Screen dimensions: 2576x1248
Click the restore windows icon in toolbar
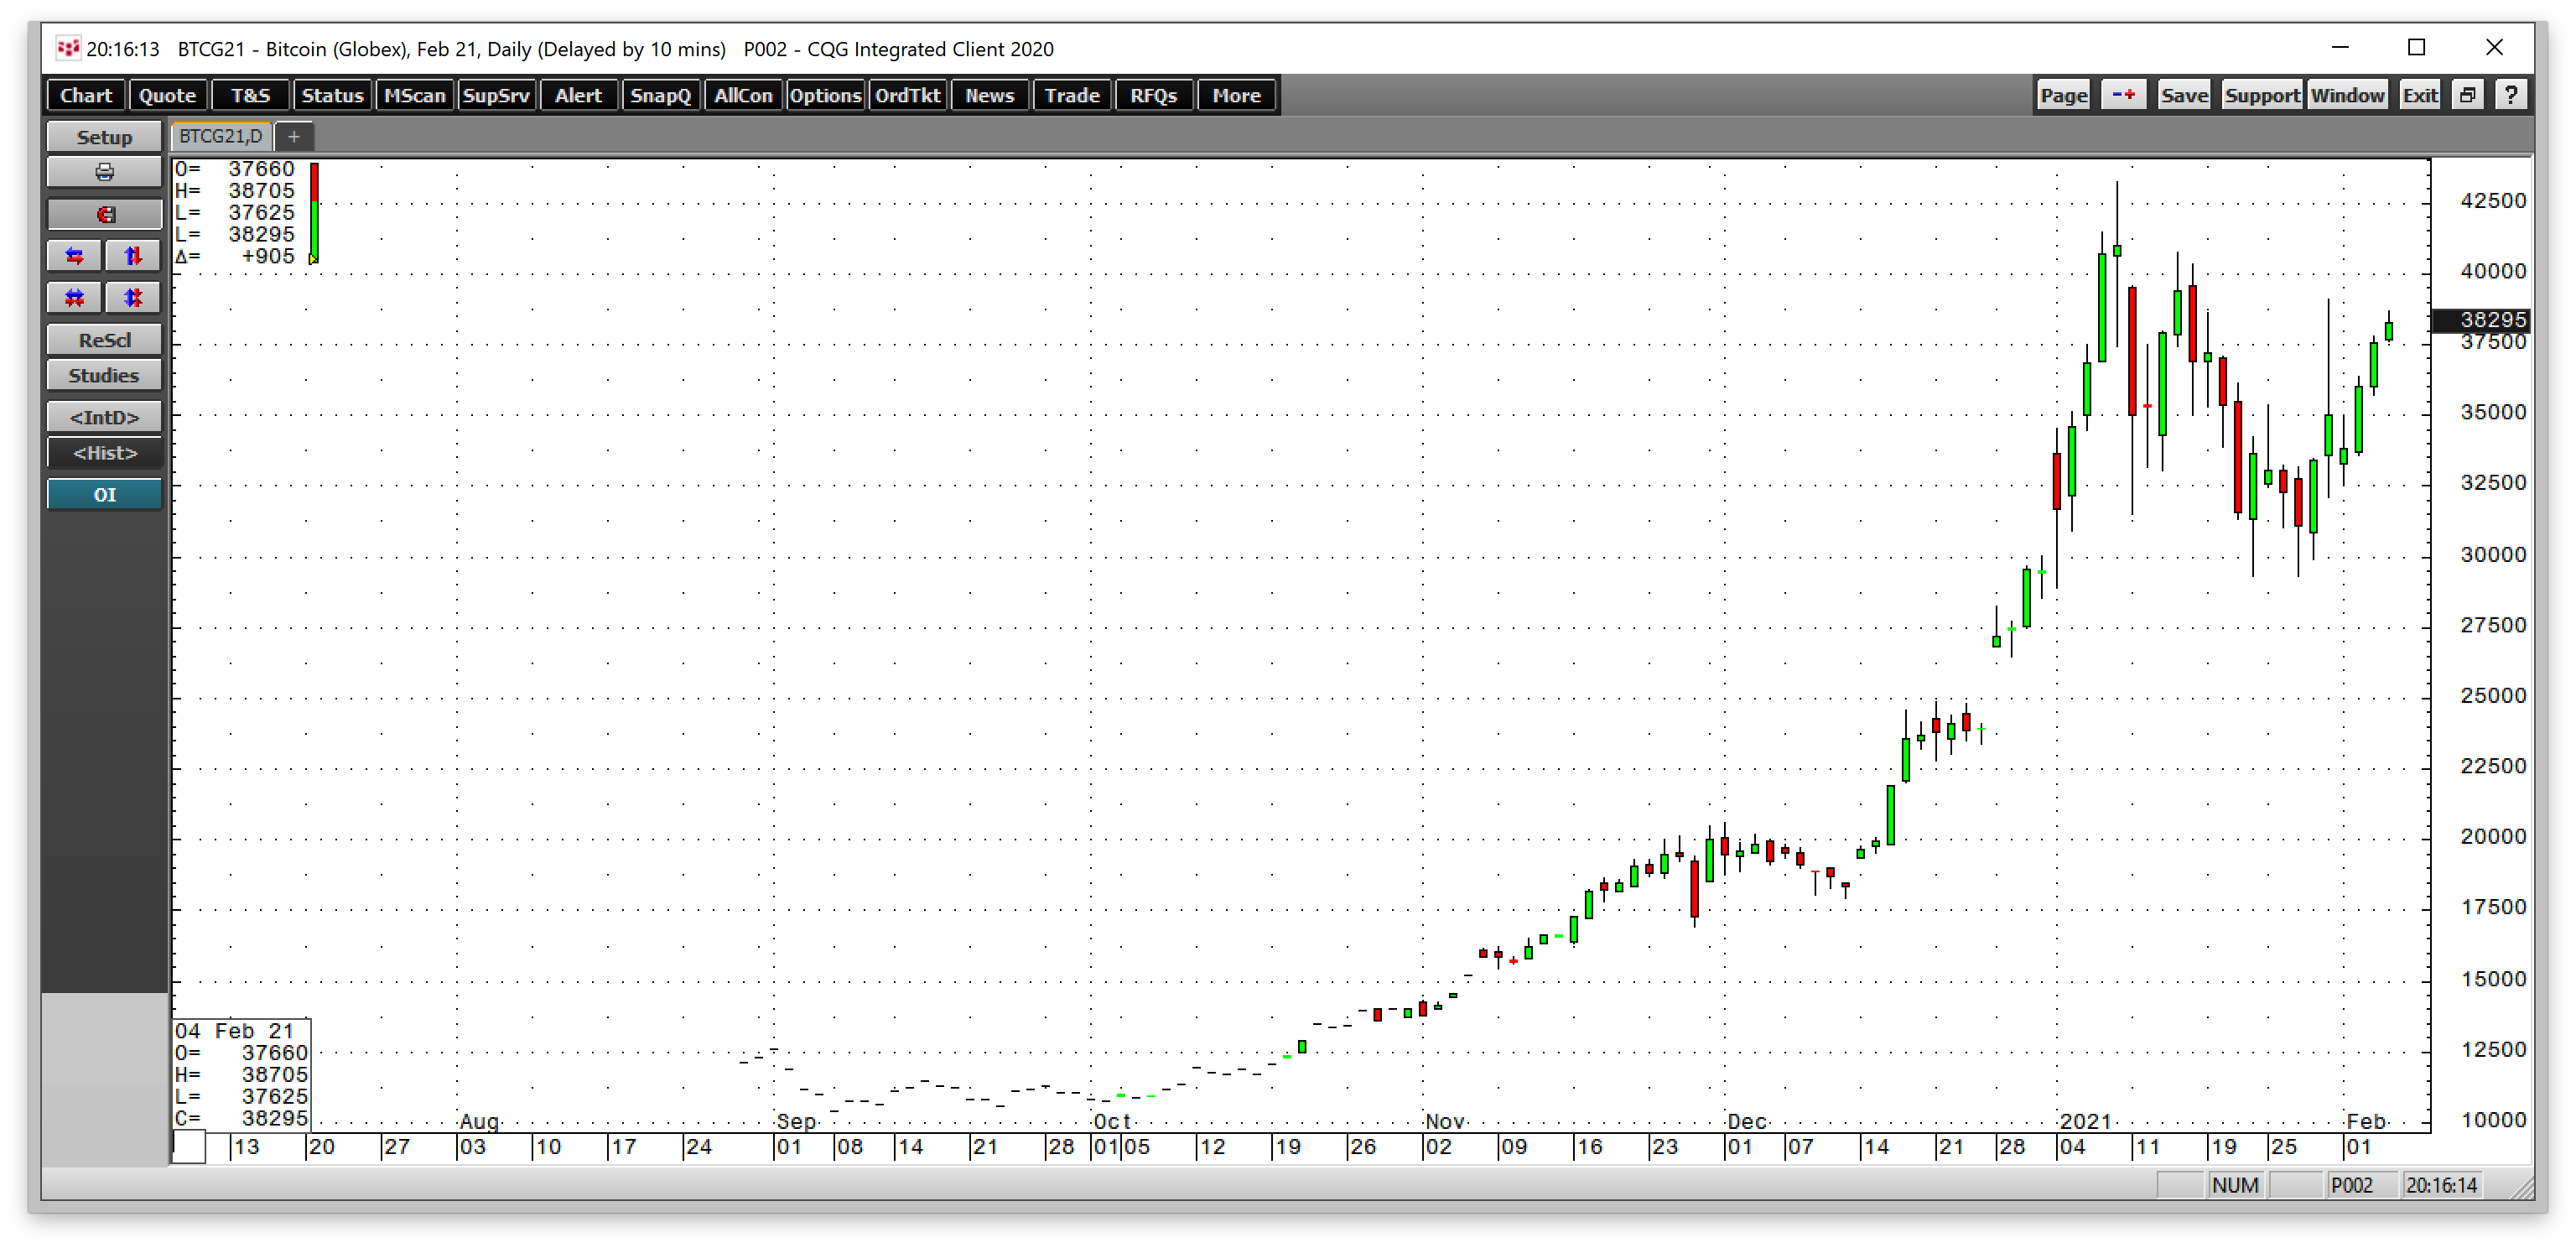point(2468,95)
